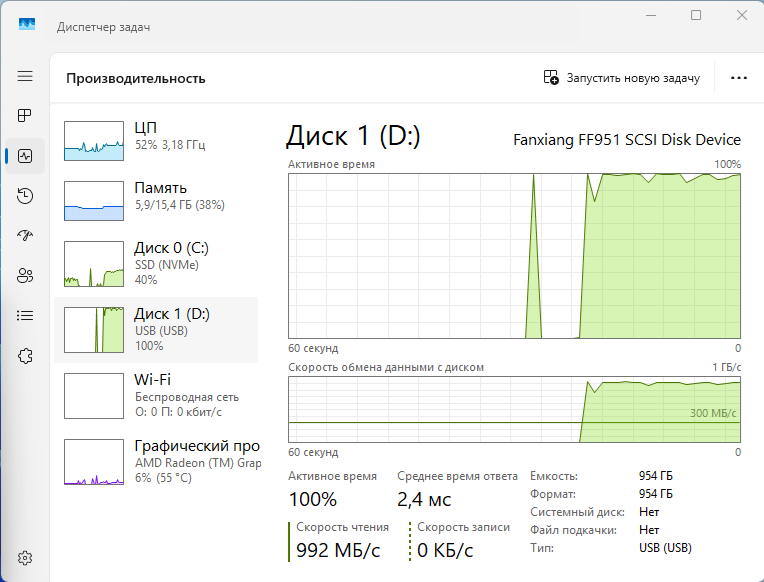This screenshot has width=764, height=582.
Task: Click Fanxiang FF951 SCSI Disk Device label
Action: click(x=627, y=140)
